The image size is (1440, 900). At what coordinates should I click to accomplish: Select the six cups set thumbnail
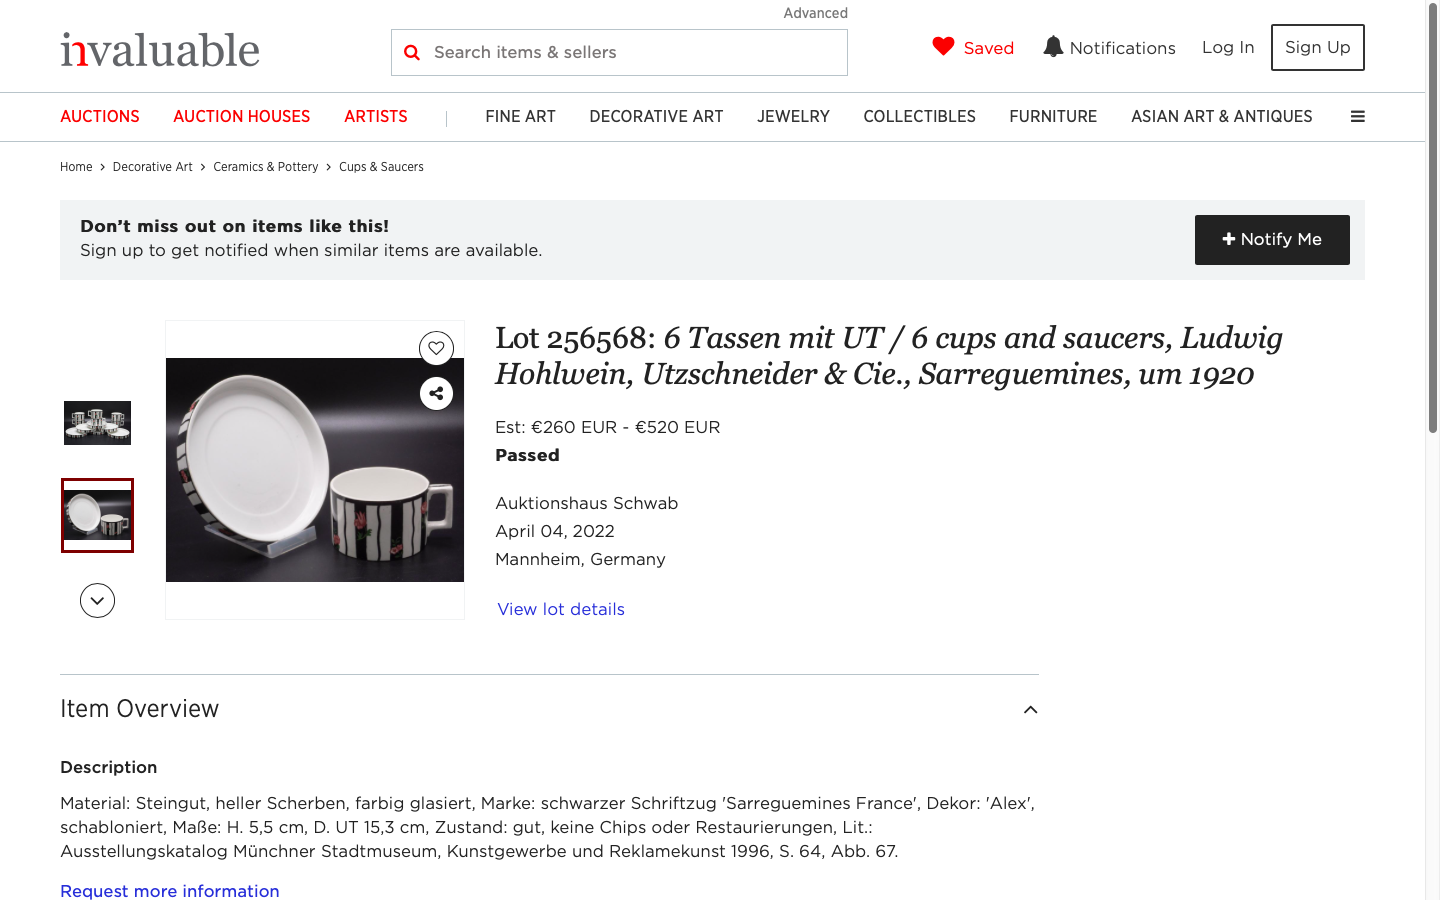[x=97, y=423]
